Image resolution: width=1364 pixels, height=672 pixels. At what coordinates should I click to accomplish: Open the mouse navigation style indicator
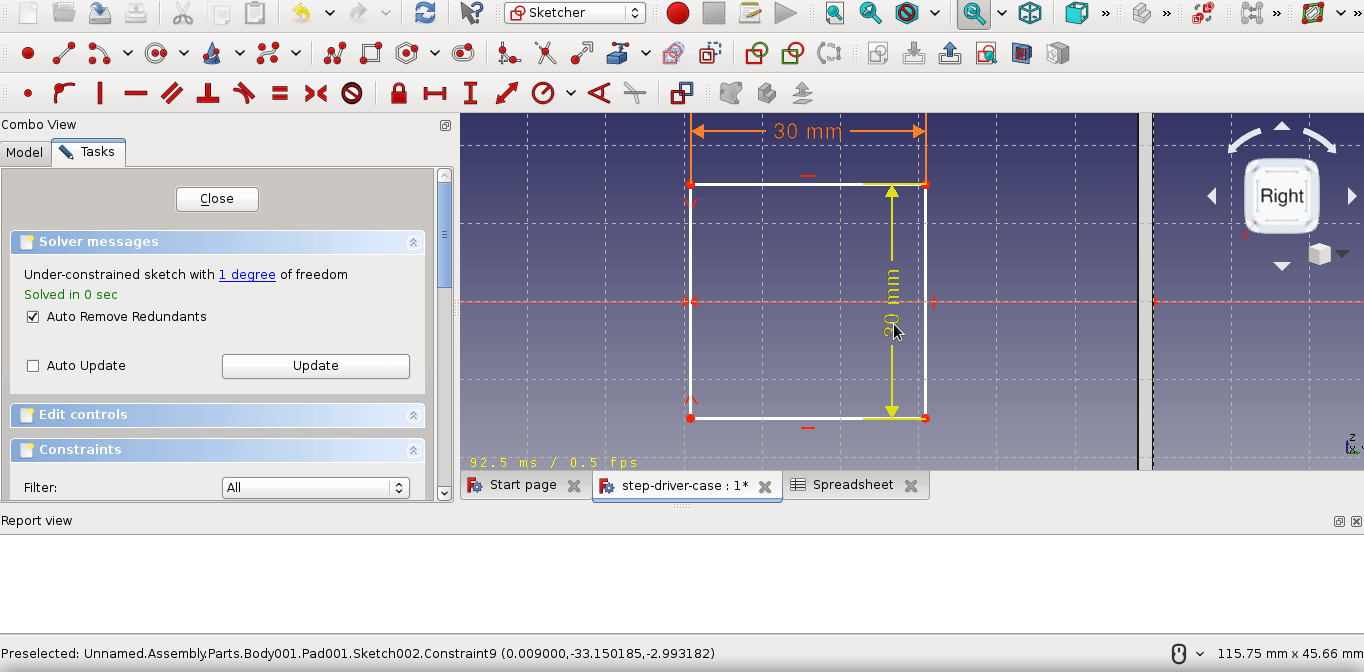click(1186, 653)
